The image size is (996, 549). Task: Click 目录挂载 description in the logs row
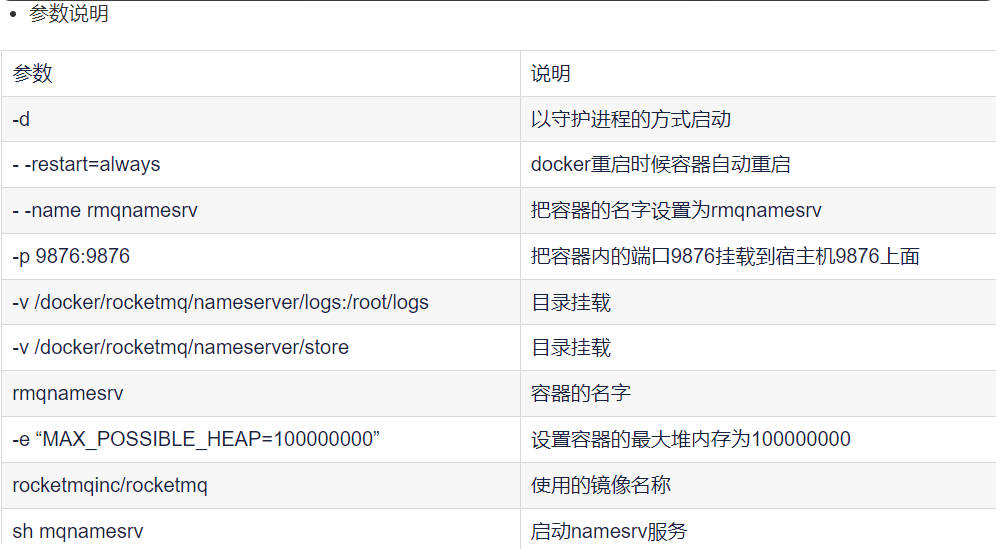[570, 302]
